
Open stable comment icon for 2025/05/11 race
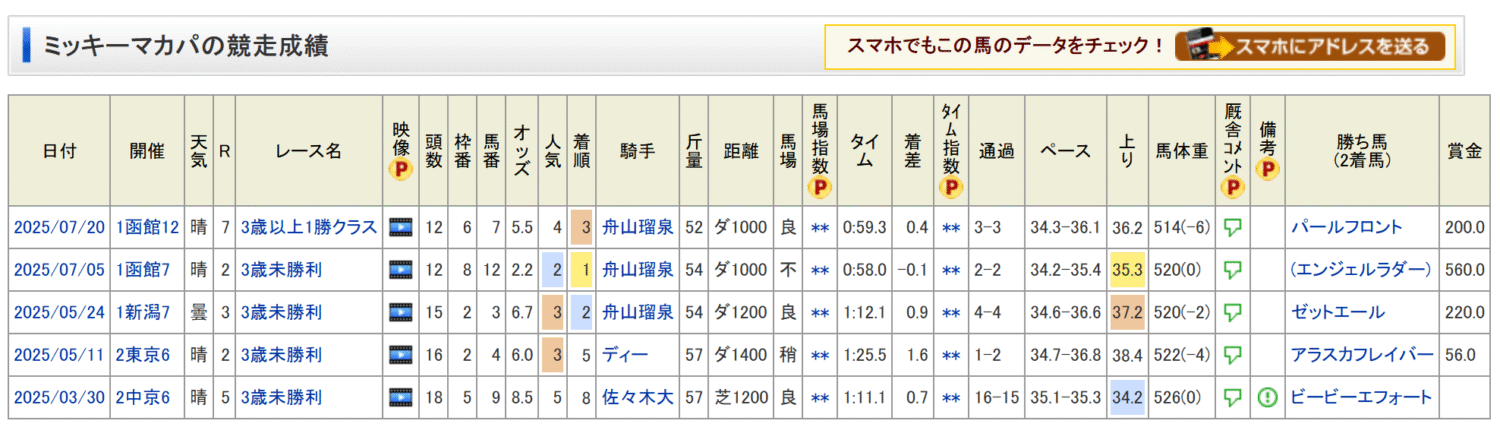click(x=1233, y=355)
